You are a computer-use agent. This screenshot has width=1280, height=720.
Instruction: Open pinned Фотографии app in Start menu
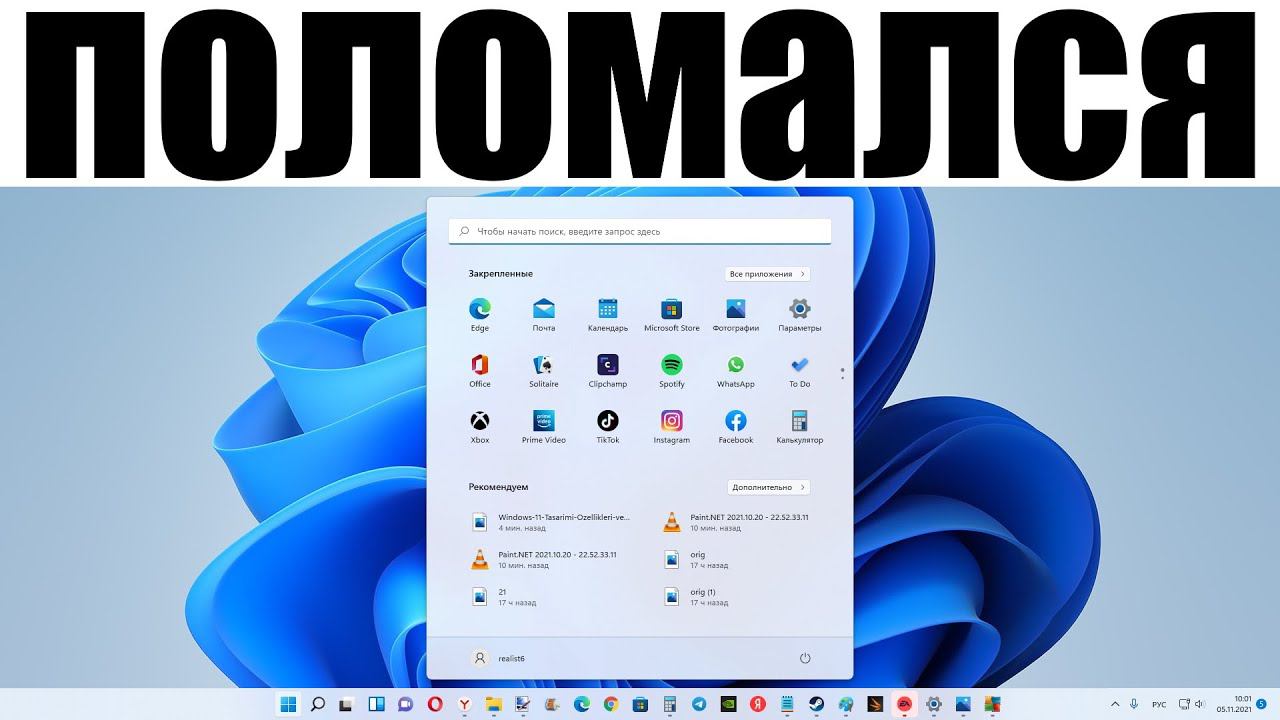coord(736,314)
